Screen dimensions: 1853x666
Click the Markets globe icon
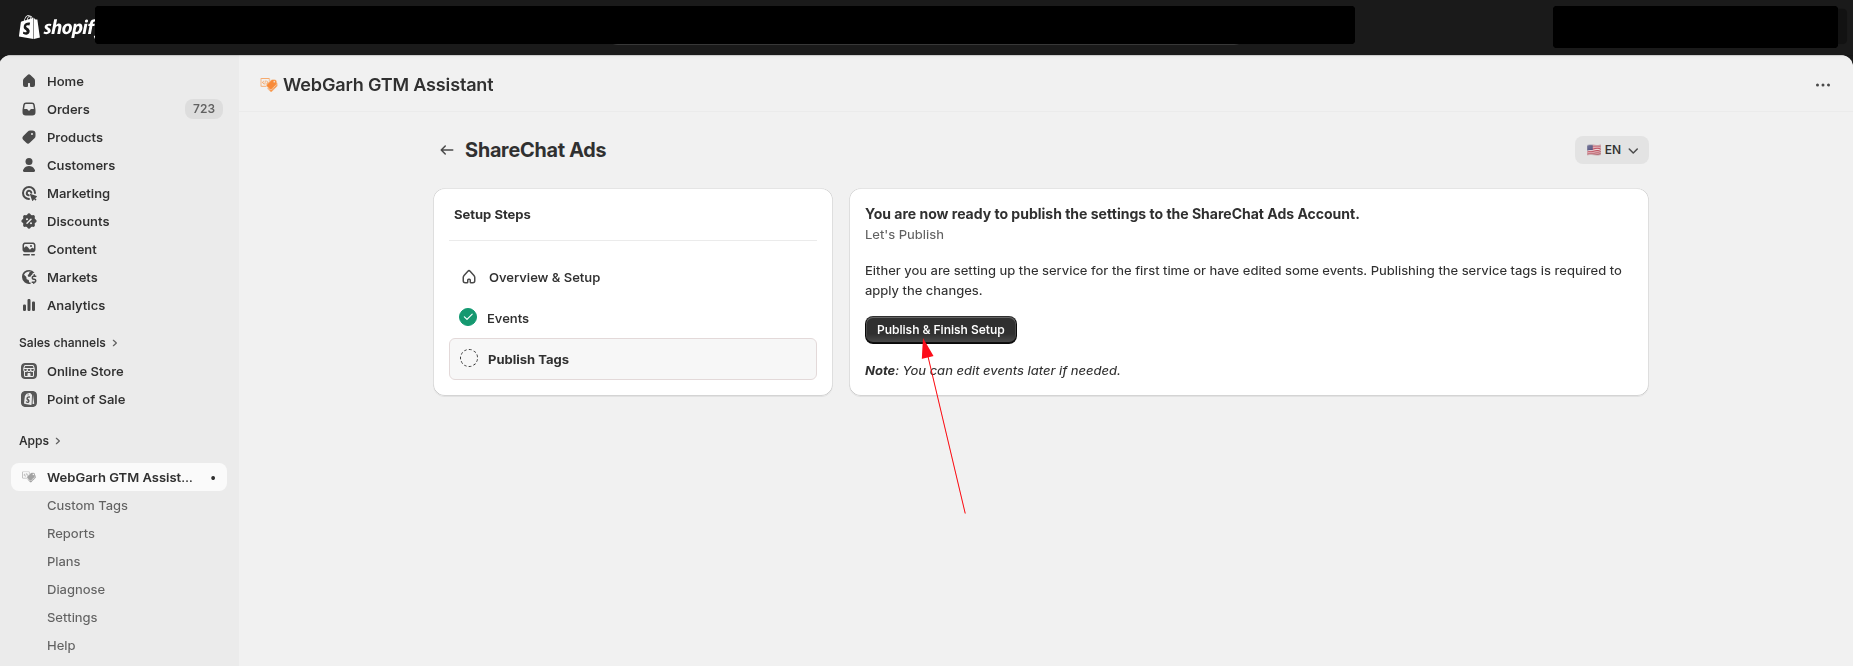click(x=29, y=277)
